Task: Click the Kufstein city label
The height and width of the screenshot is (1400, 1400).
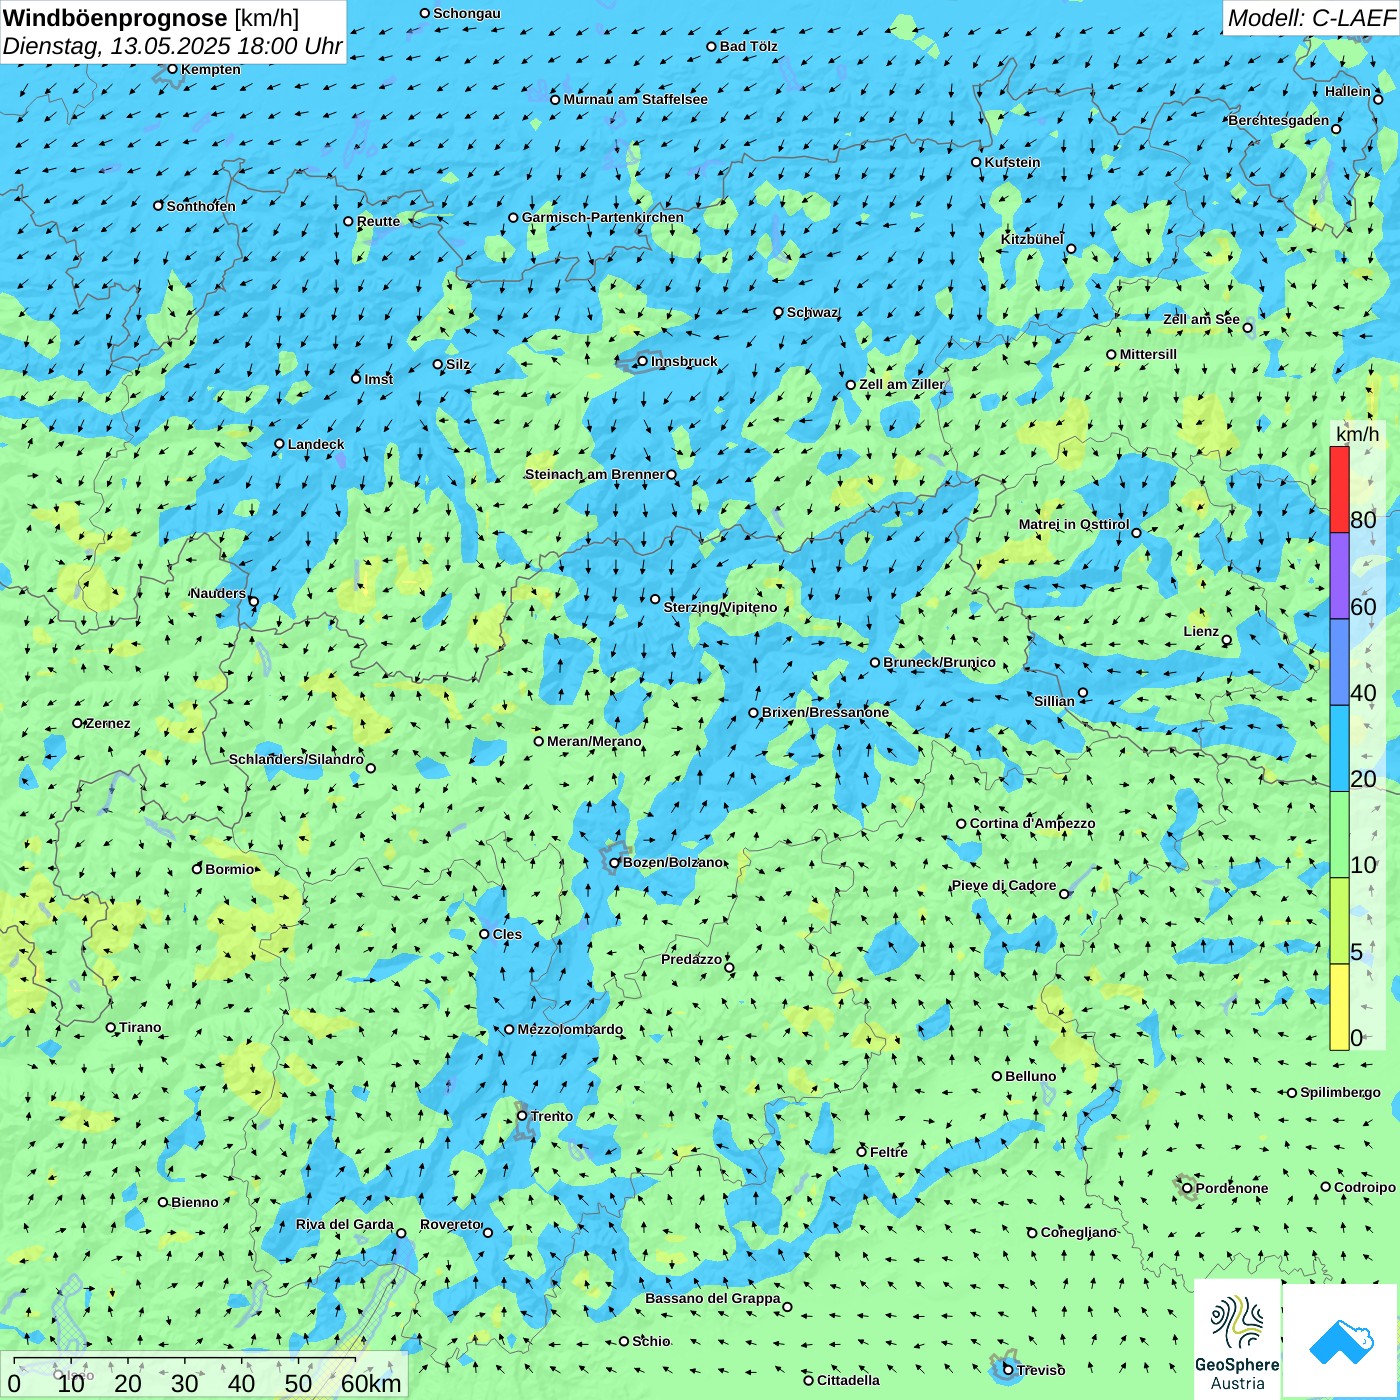Action: pyautogui.click(x=1012, y=162)
